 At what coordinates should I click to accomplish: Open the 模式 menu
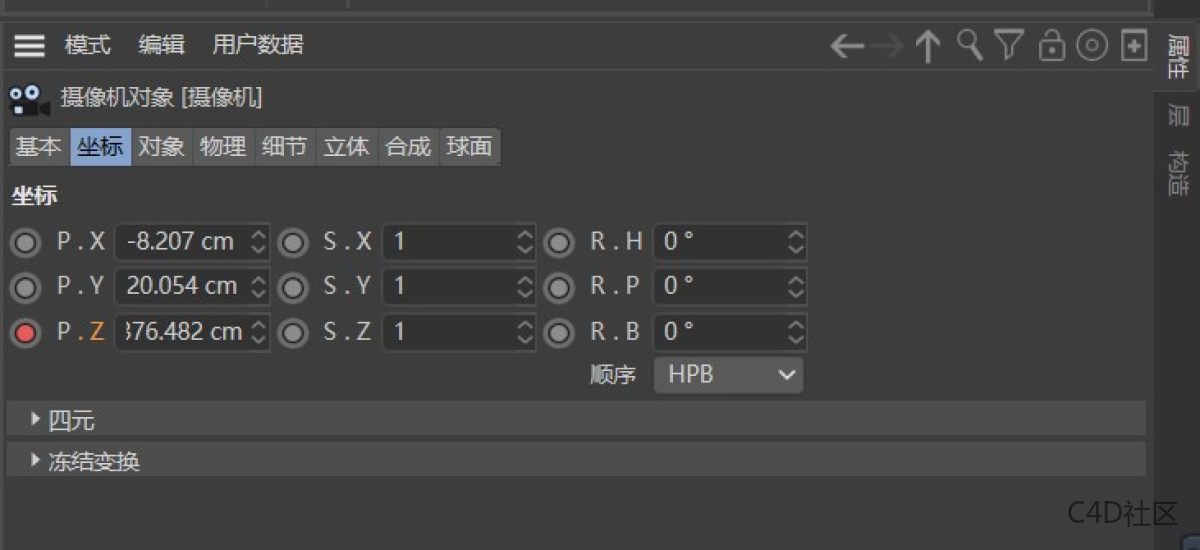88,45
